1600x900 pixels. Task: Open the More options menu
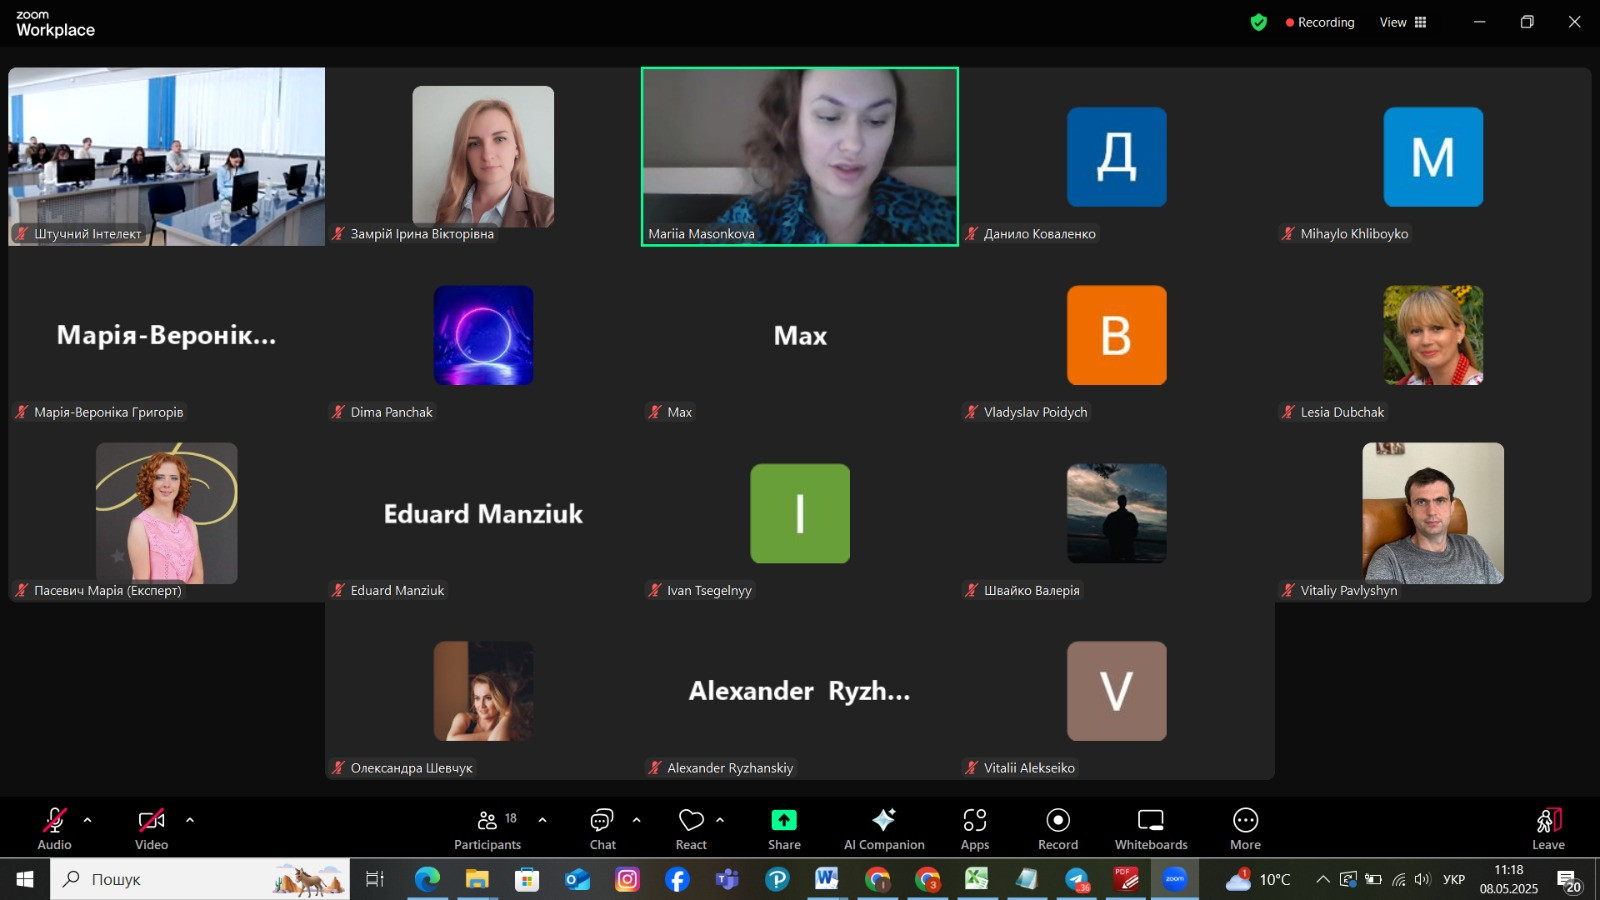pyautogui.click(x=1245, y=828)
